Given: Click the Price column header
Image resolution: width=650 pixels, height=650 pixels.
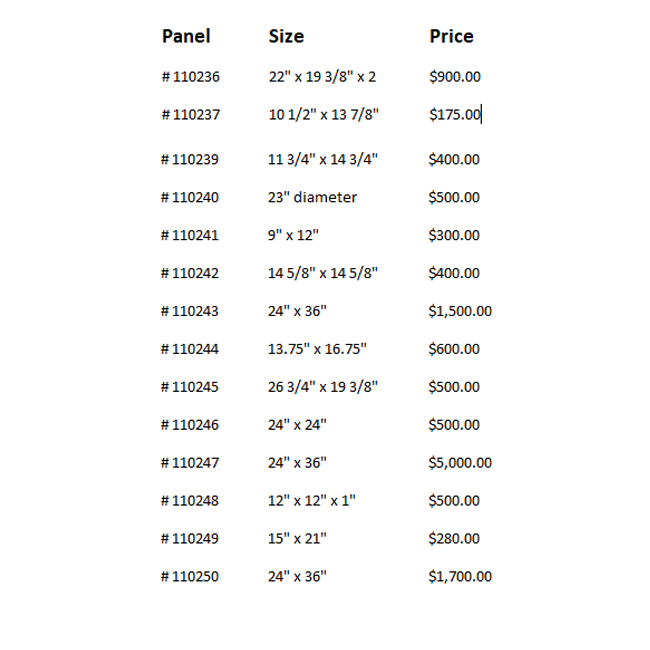Looking at the screenshot, I should pos(451,37).
